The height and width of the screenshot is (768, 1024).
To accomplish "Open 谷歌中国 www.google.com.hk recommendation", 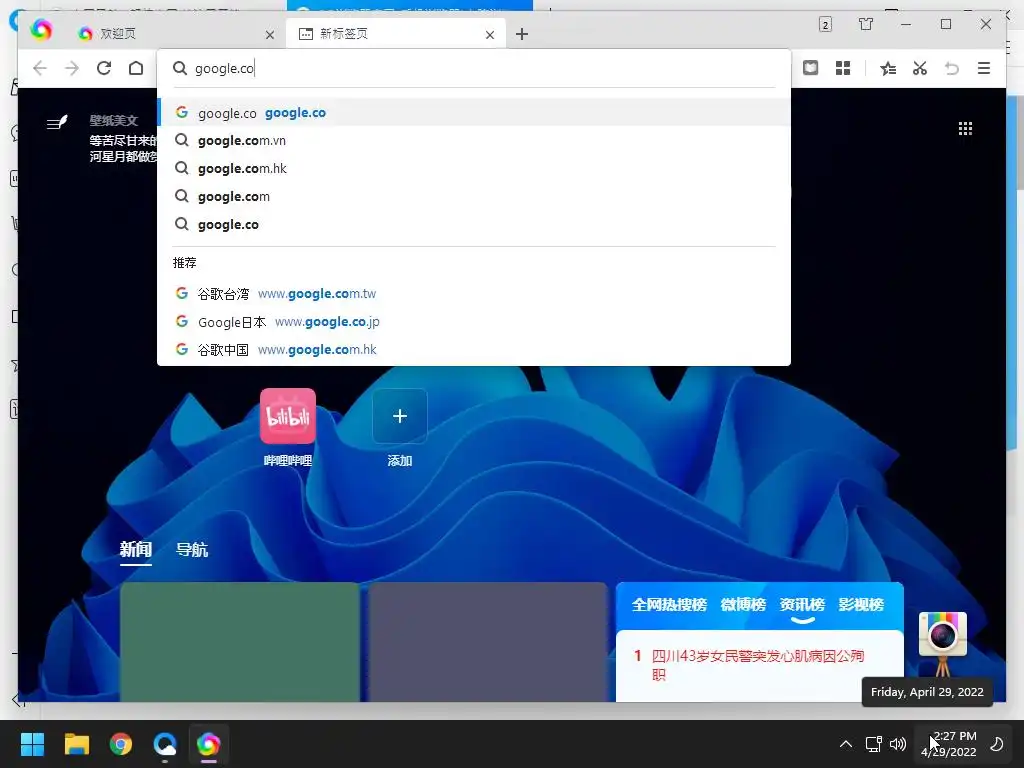I will (473, 350).
